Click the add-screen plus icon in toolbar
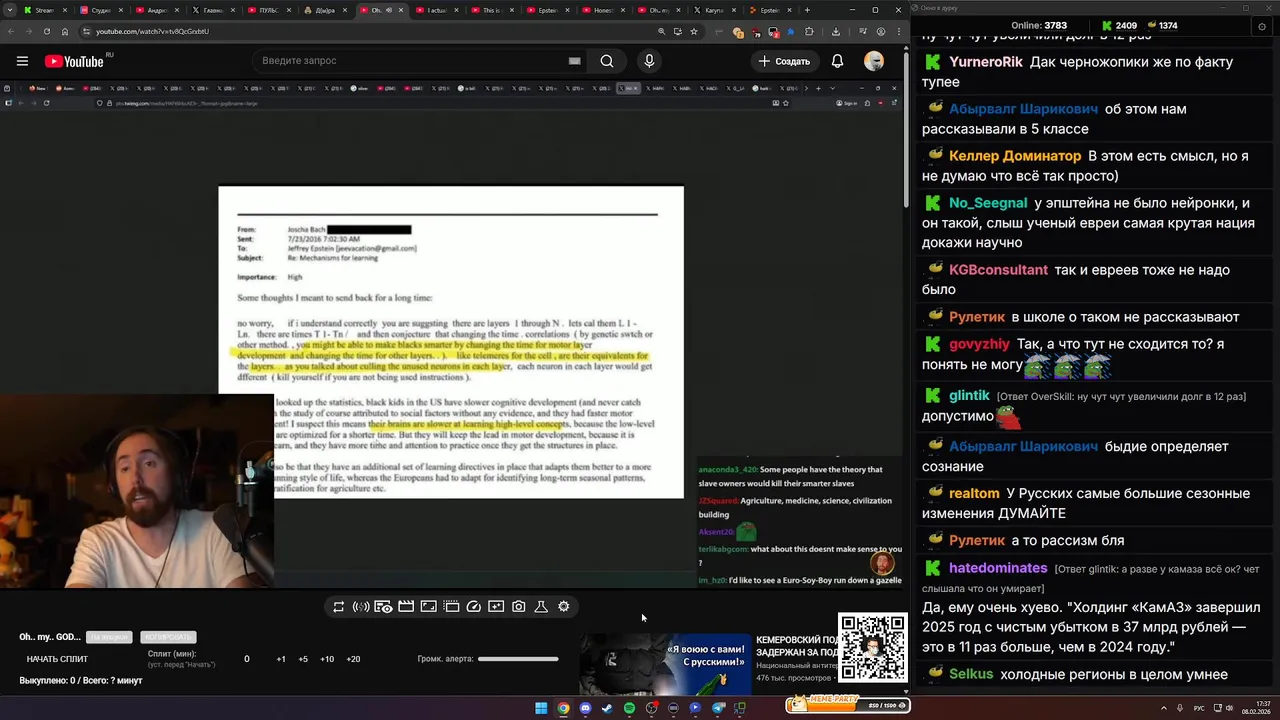1280x720 pixels. pos(496,607)
